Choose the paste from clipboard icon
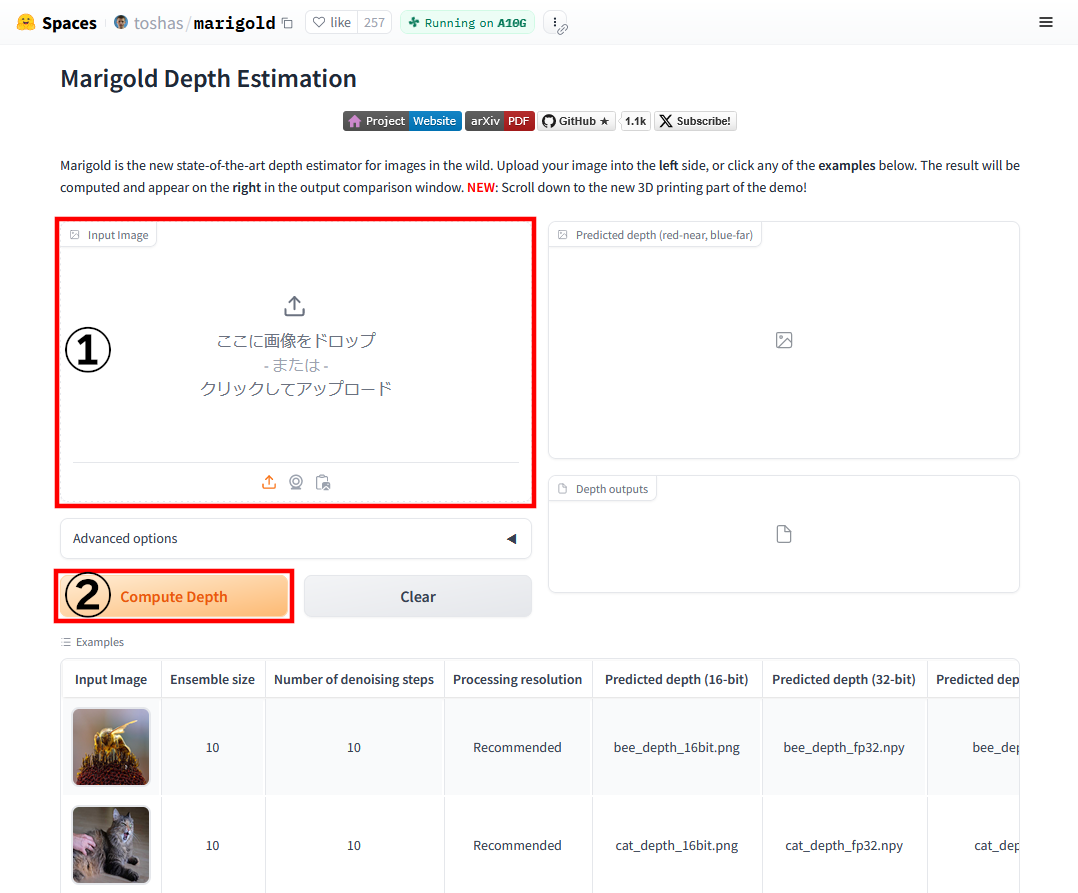 [x=323, y=482]
